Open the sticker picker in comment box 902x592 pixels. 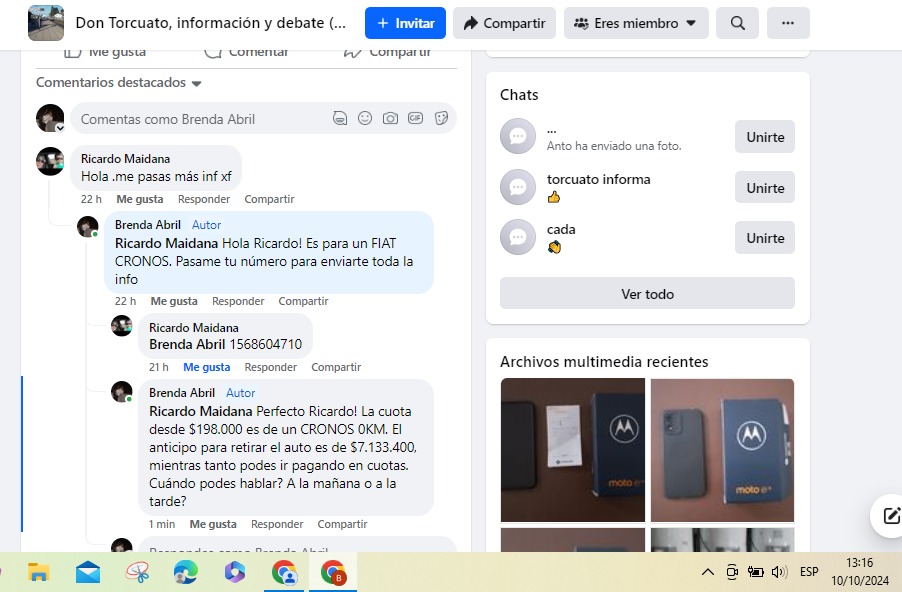pos(440,119)
